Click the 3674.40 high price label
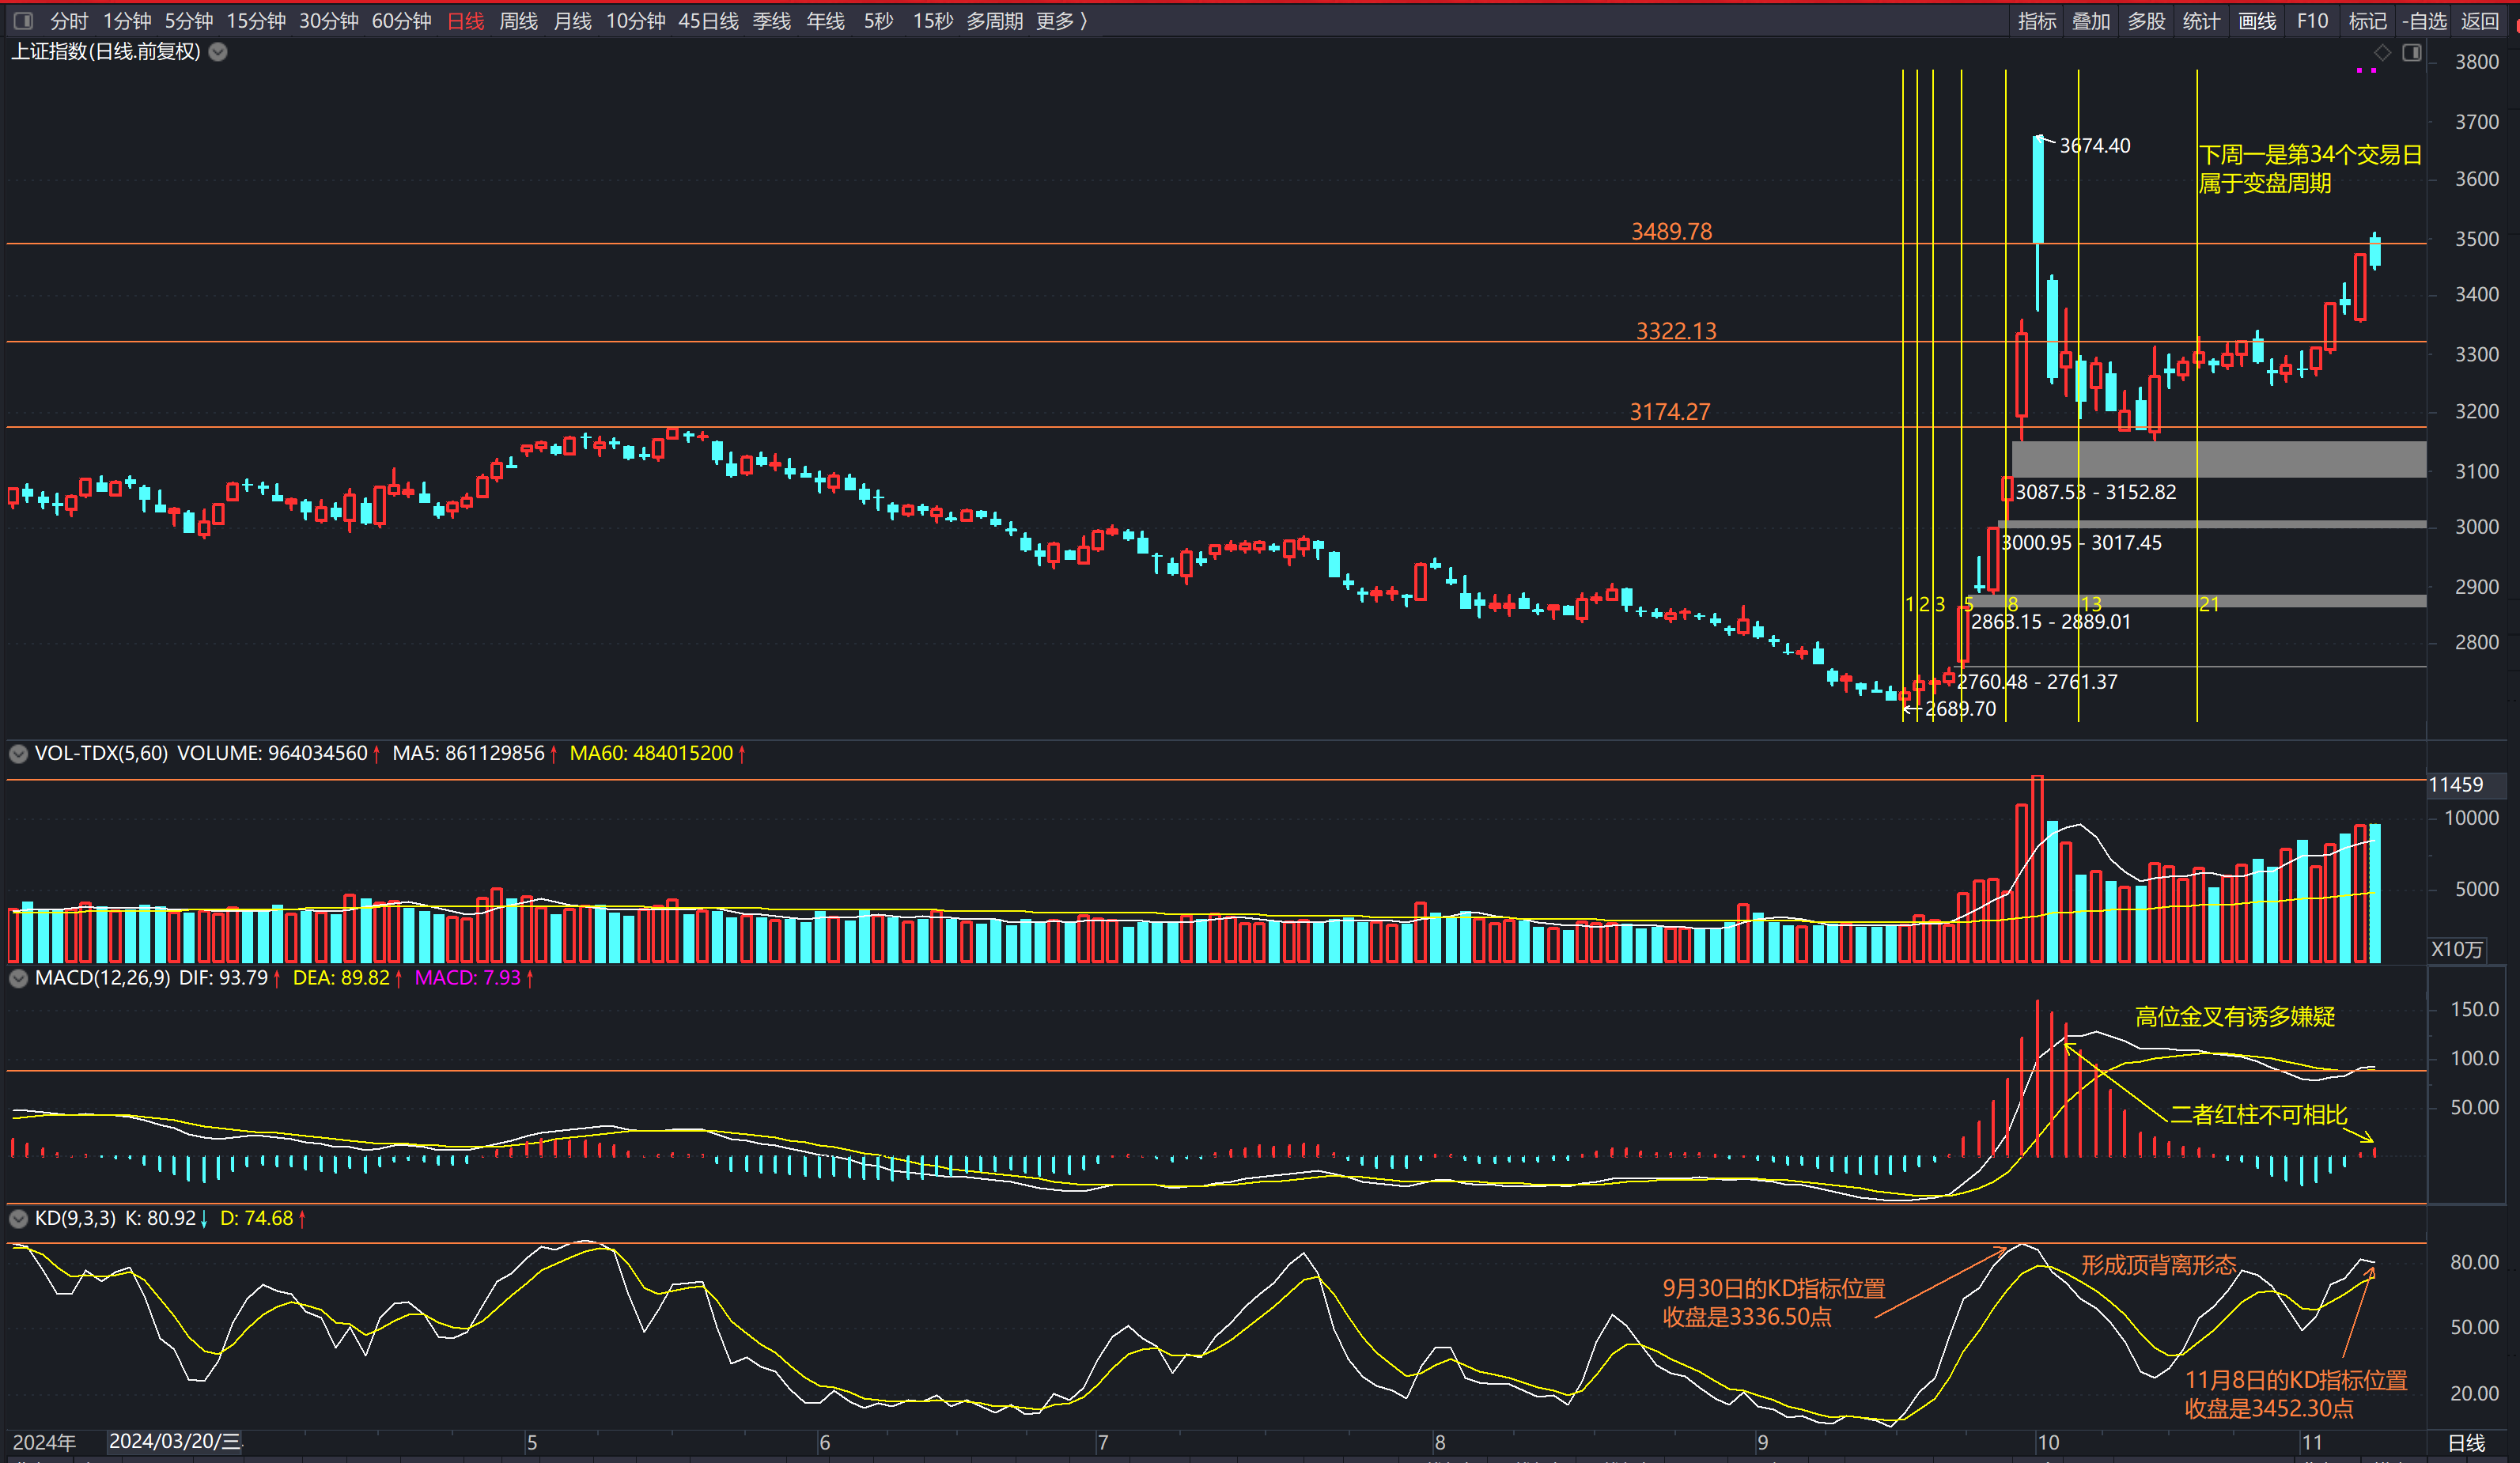 [2095, 145]
